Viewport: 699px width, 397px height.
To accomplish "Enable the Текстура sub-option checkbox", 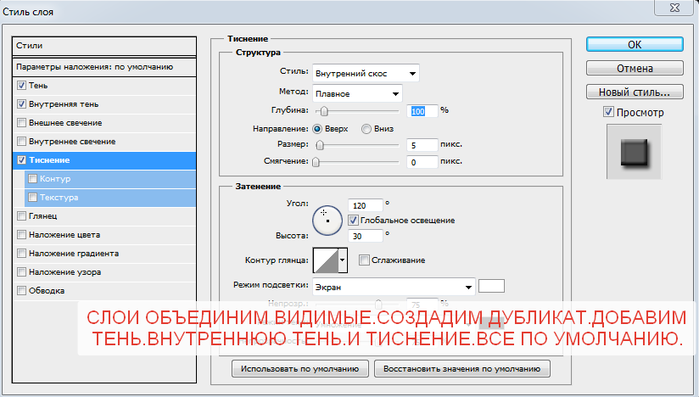I will click(x=33, y=197).
